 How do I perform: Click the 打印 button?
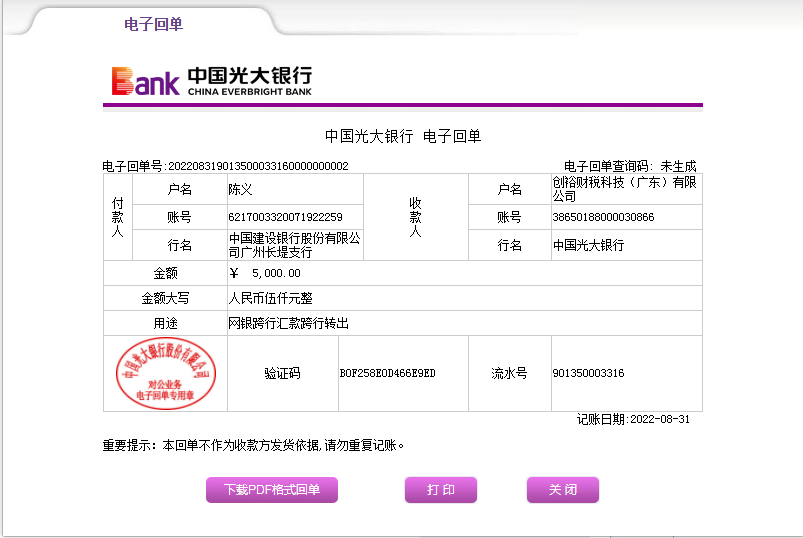441,490
